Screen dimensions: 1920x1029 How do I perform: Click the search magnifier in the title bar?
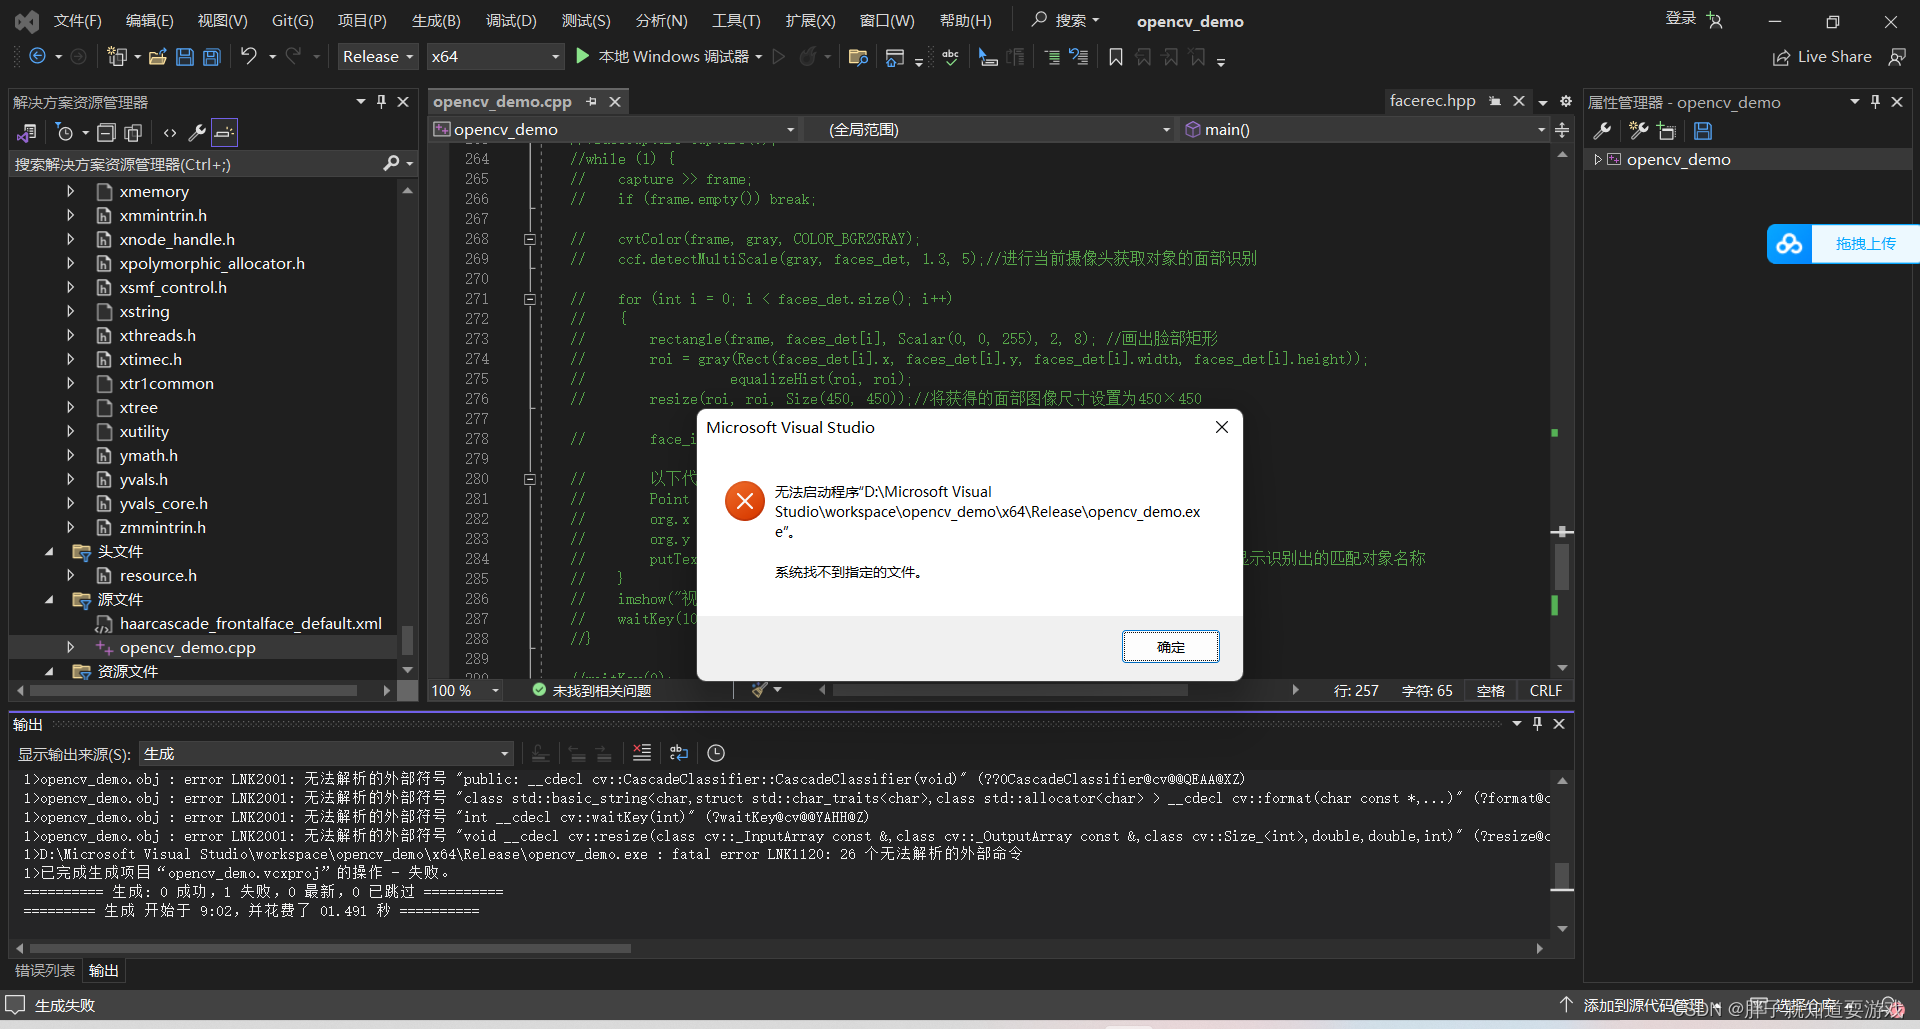[x=1038, y=20]
